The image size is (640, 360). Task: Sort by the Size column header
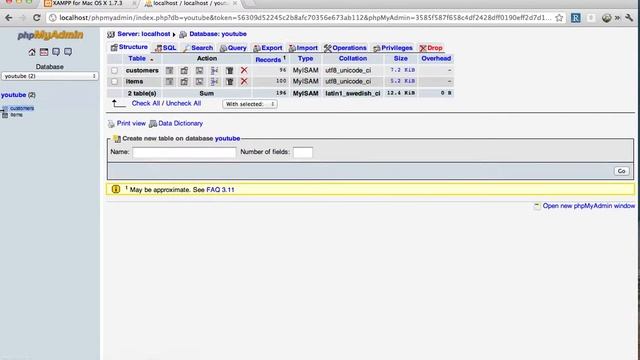pos(400,58)
